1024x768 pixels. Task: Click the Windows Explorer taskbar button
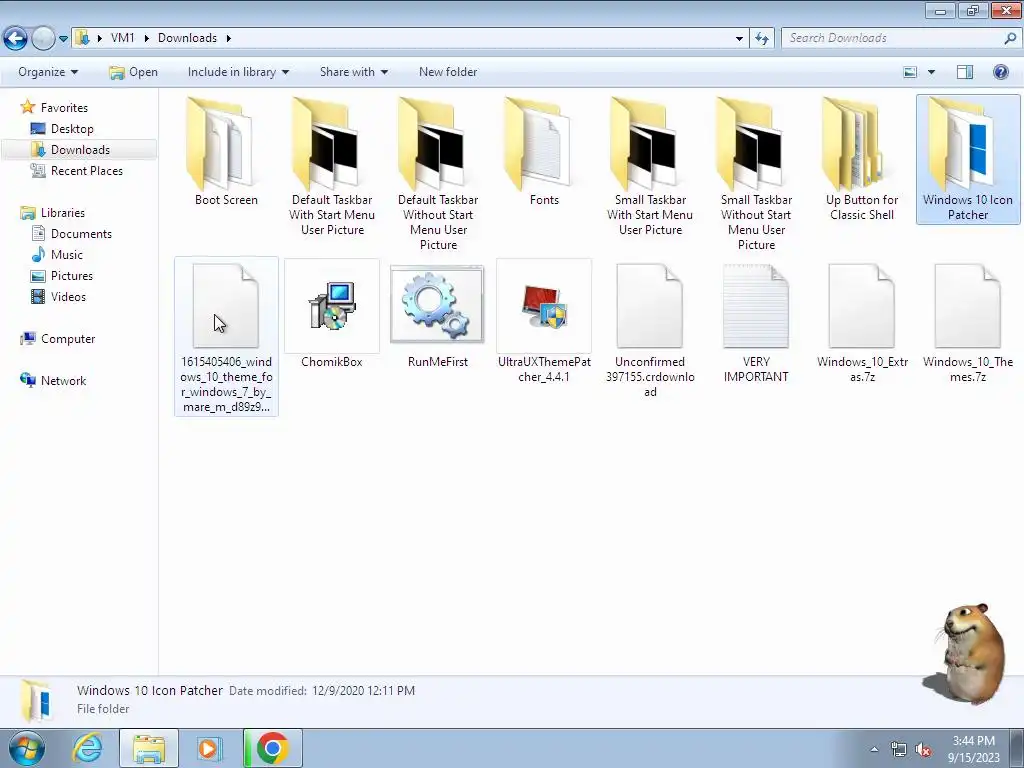pyautogui.click(x=149, y=748)
